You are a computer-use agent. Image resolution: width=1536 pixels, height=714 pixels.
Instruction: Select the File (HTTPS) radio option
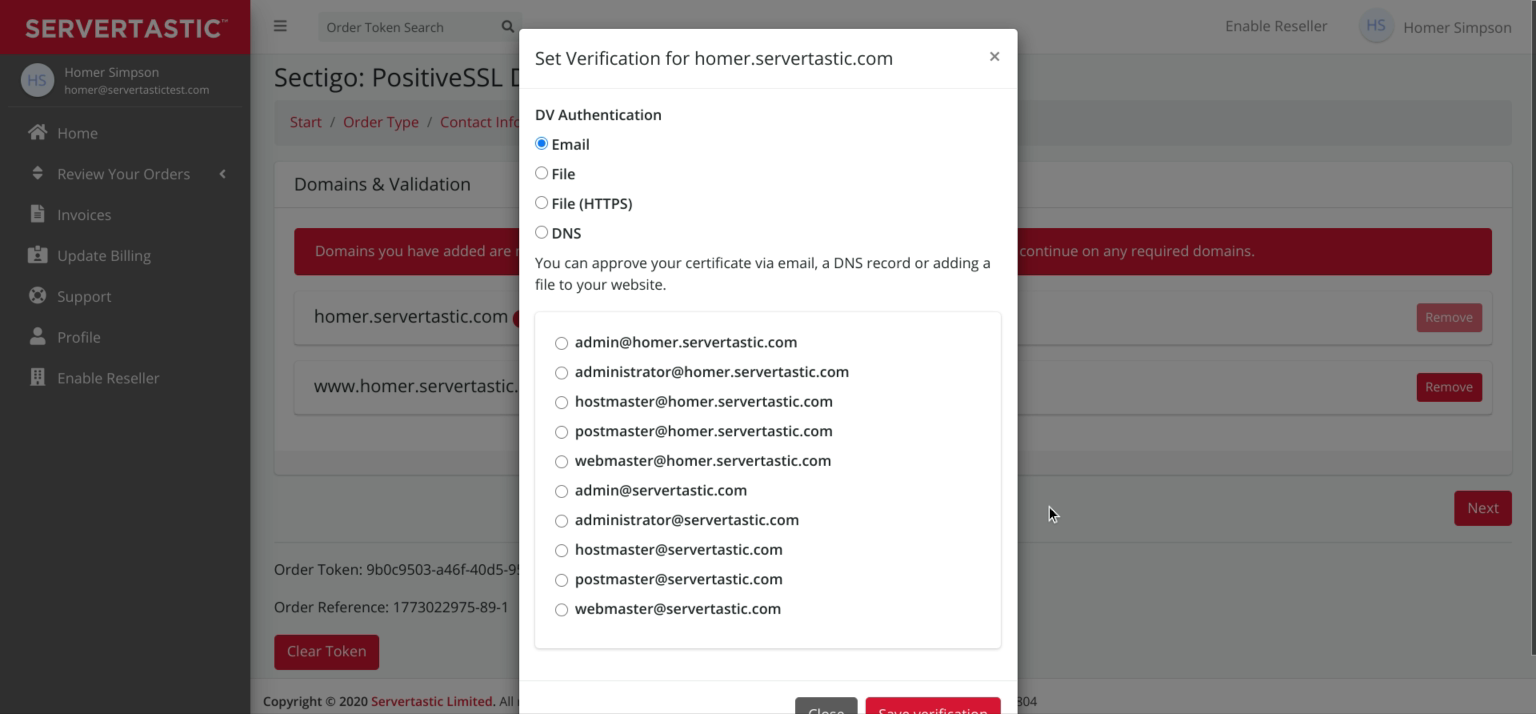click(541, 203)
